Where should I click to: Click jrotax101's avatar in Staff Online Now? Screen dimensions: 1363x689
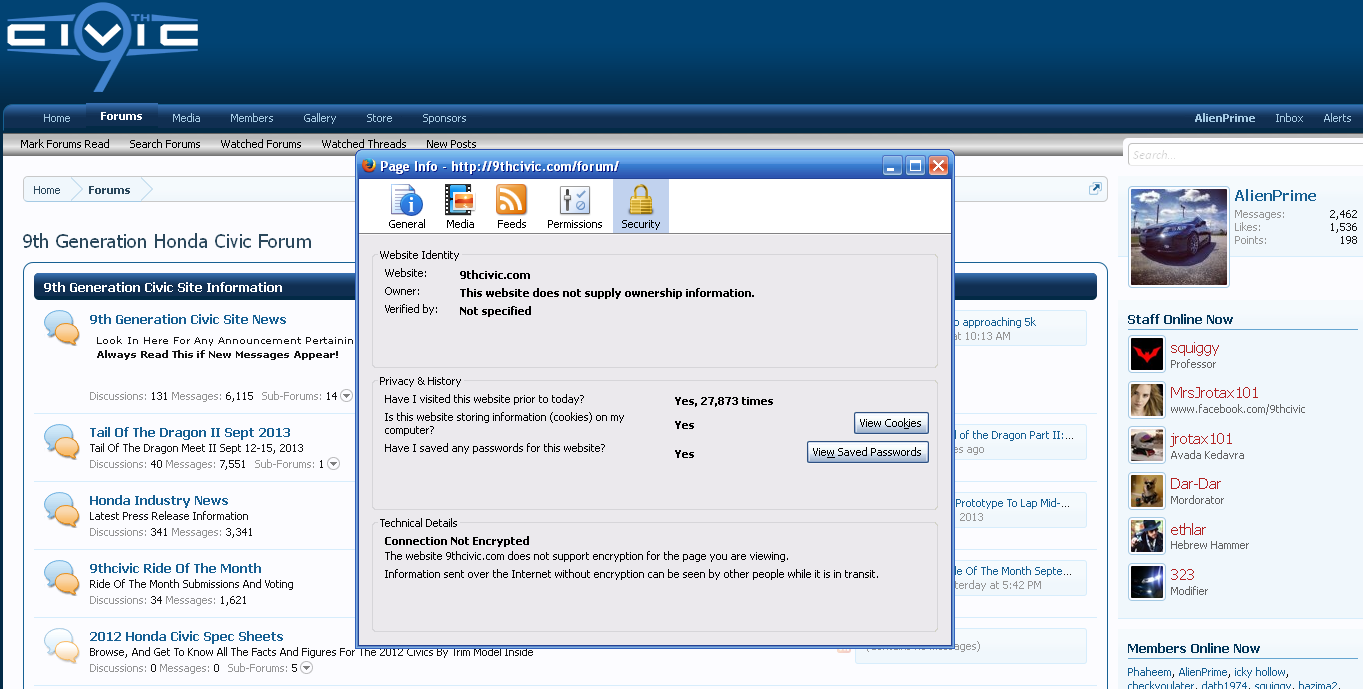1146,445
